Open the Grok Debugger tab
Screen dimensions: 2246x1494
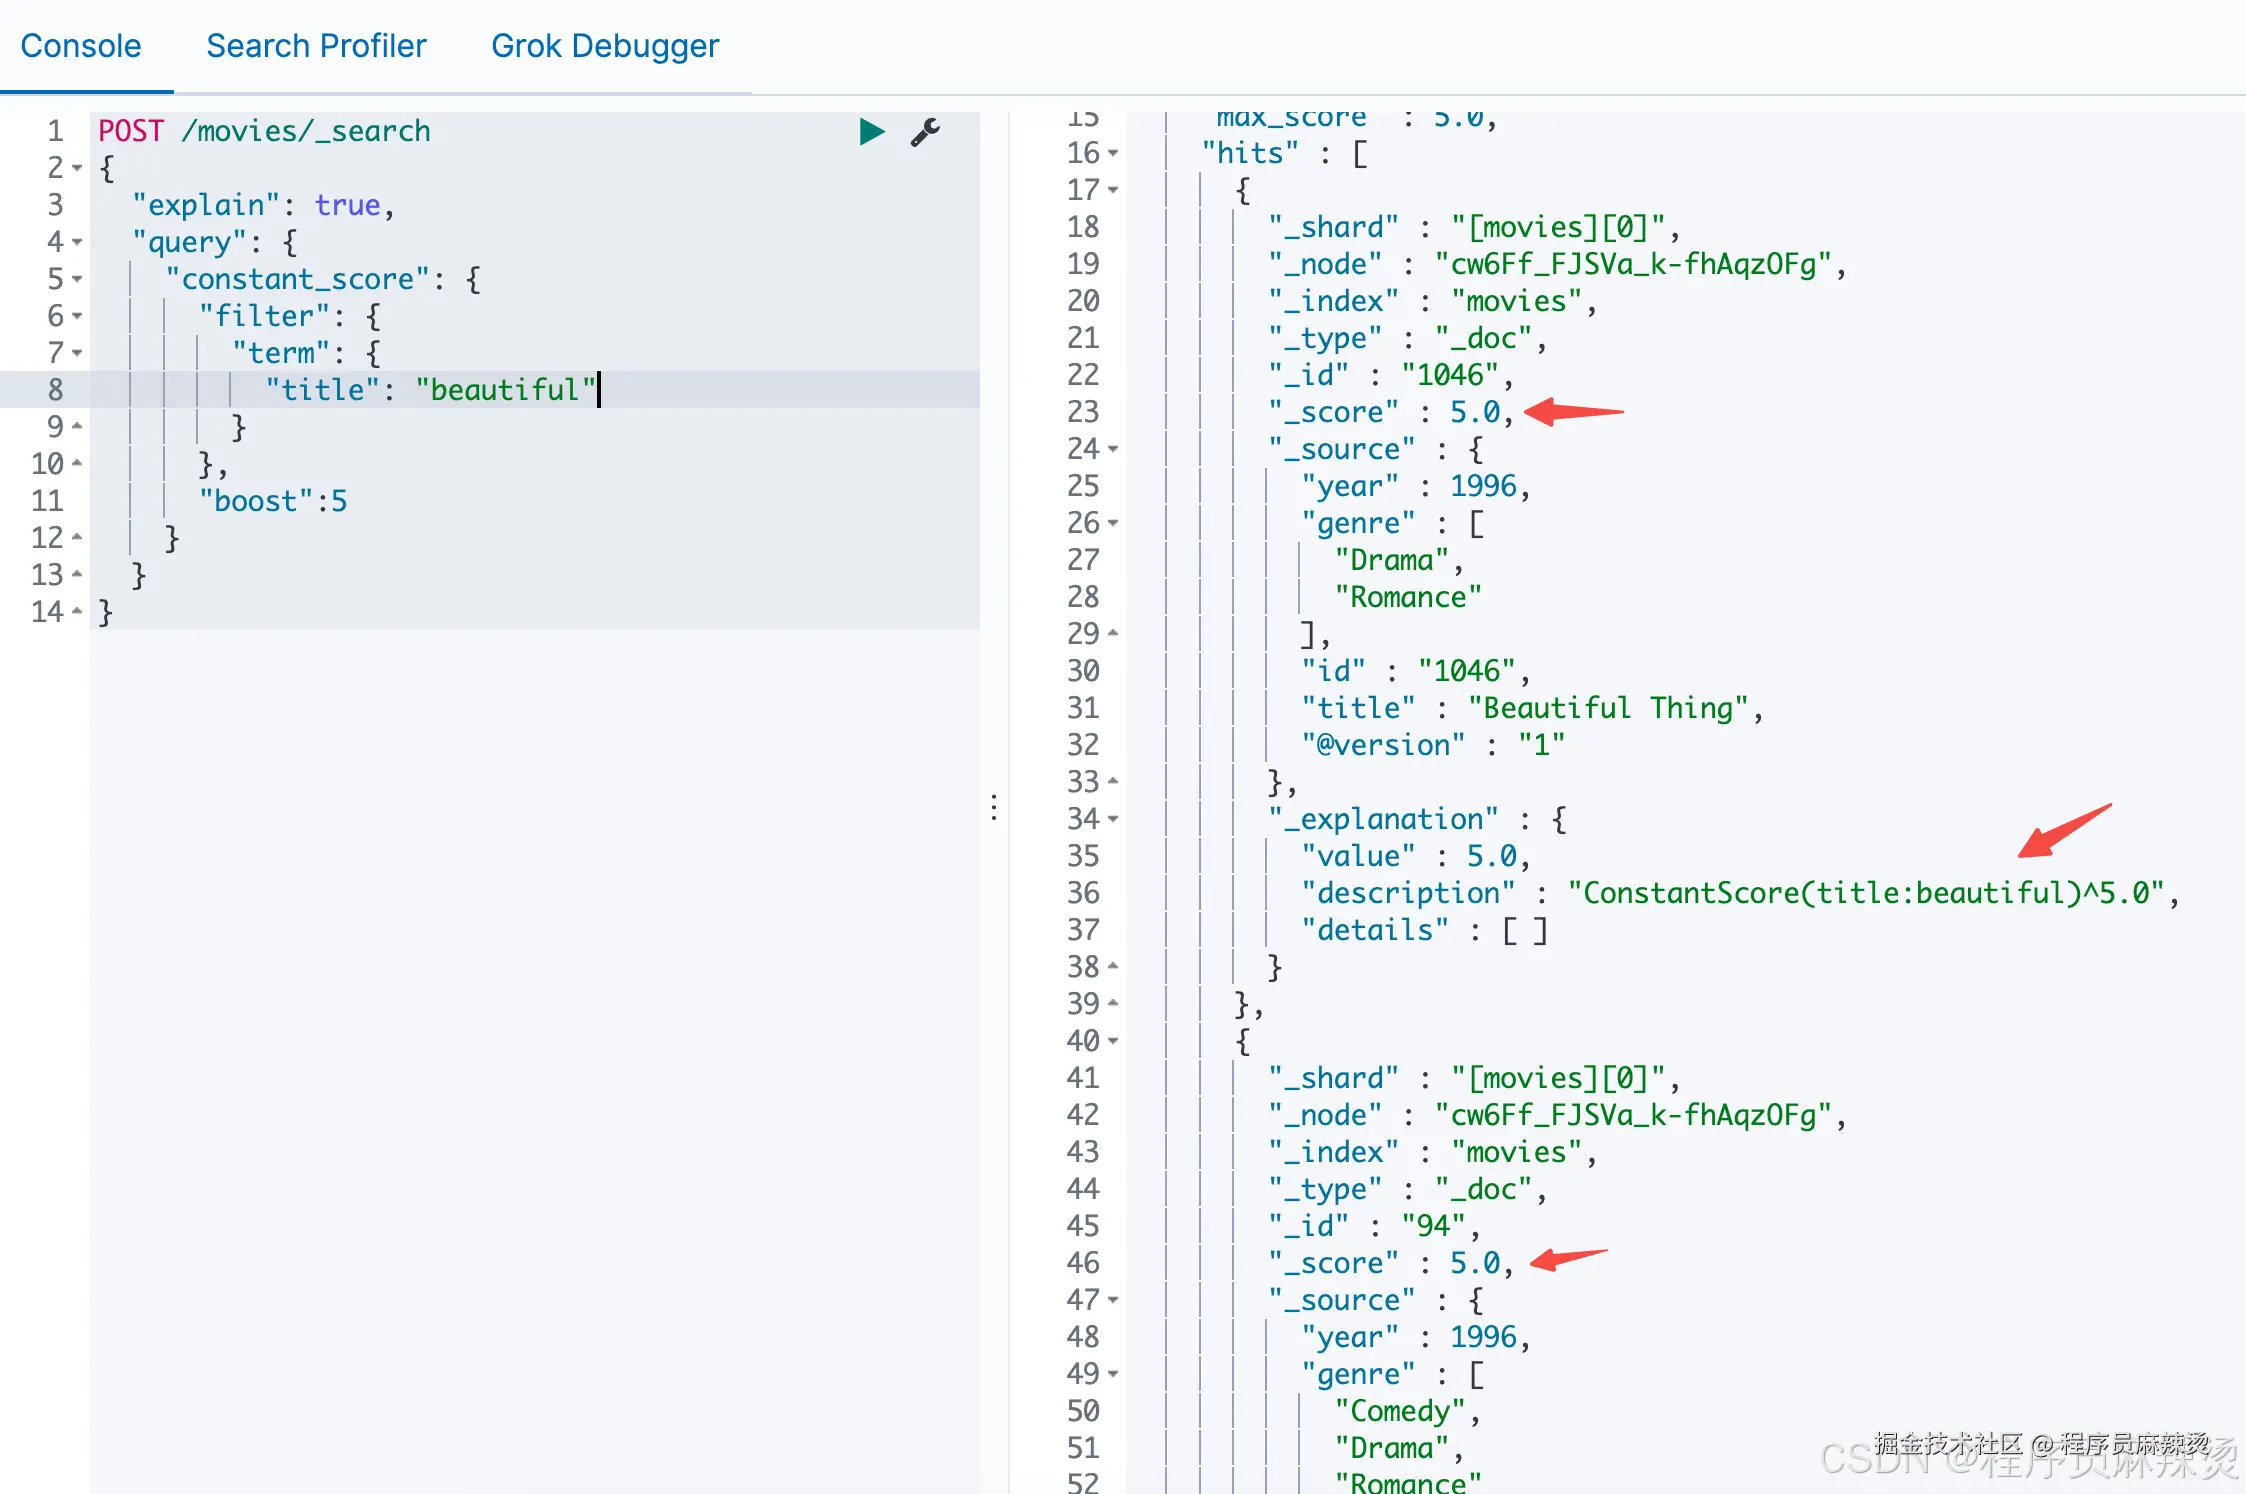coord(604,46)
